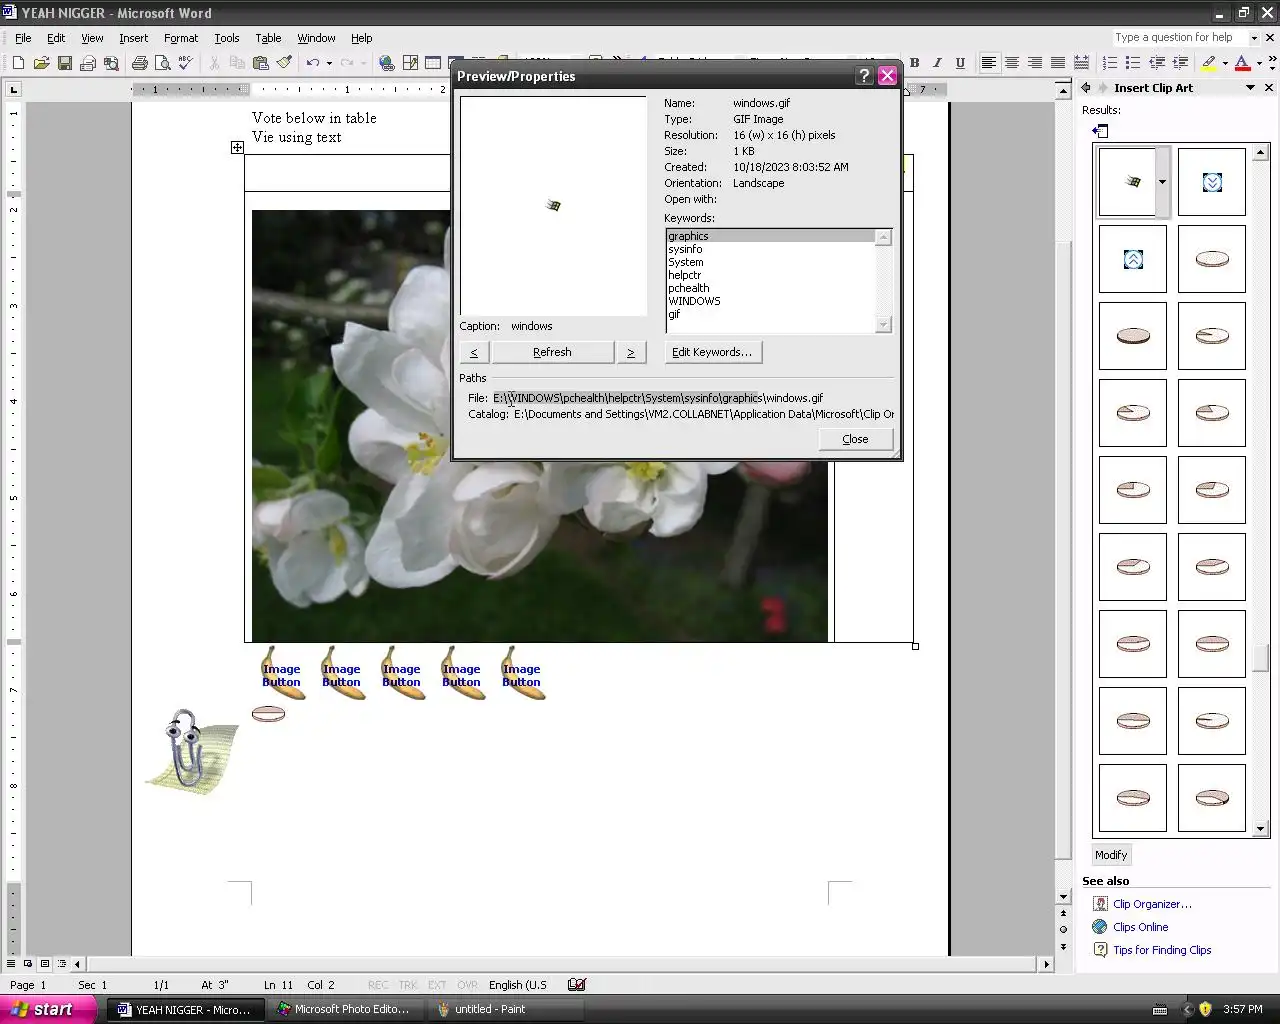This screenshot has width=1280, height=1024.
Task: Click the Edit Keywords button
Action: [x=713, y=352]
